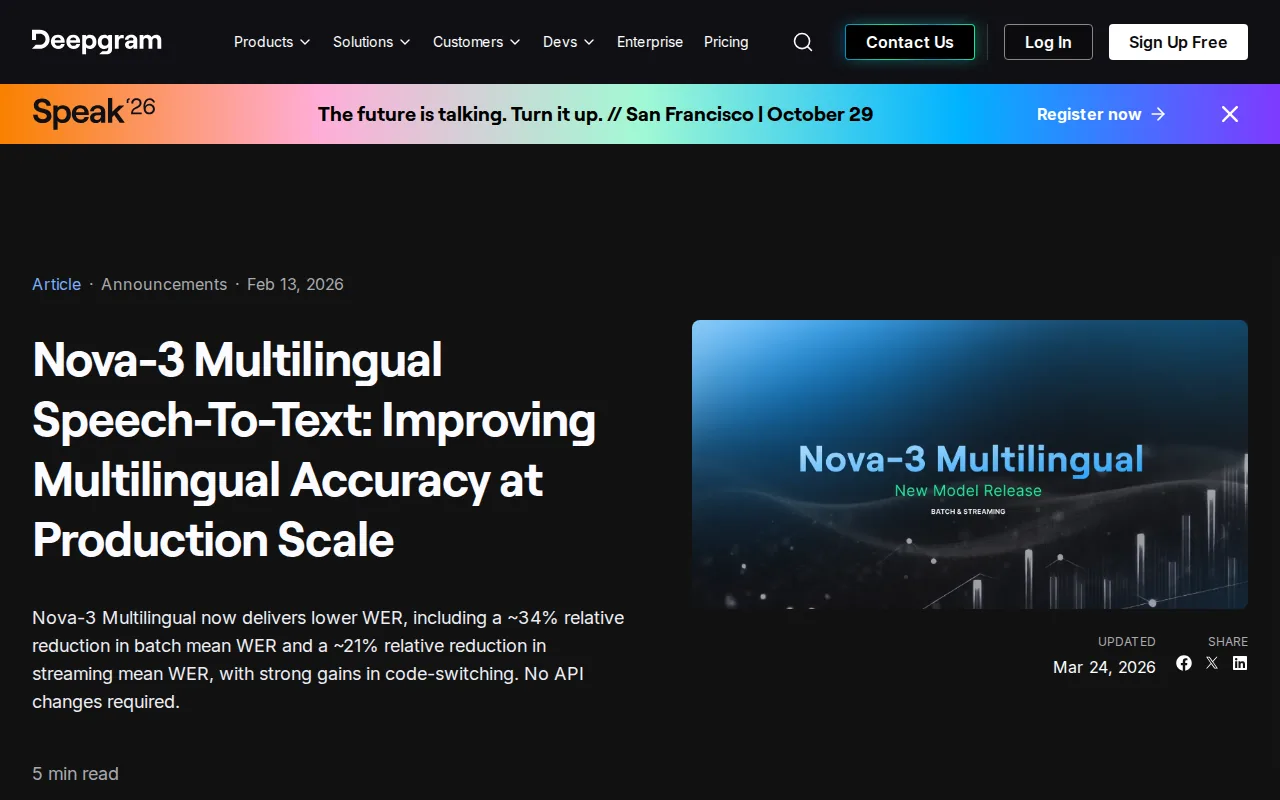Expand the Solutions dropdown
Image resolution: width=1280 pixels, height=800 pixels.
pyautogui.click(x=372, y=42)
